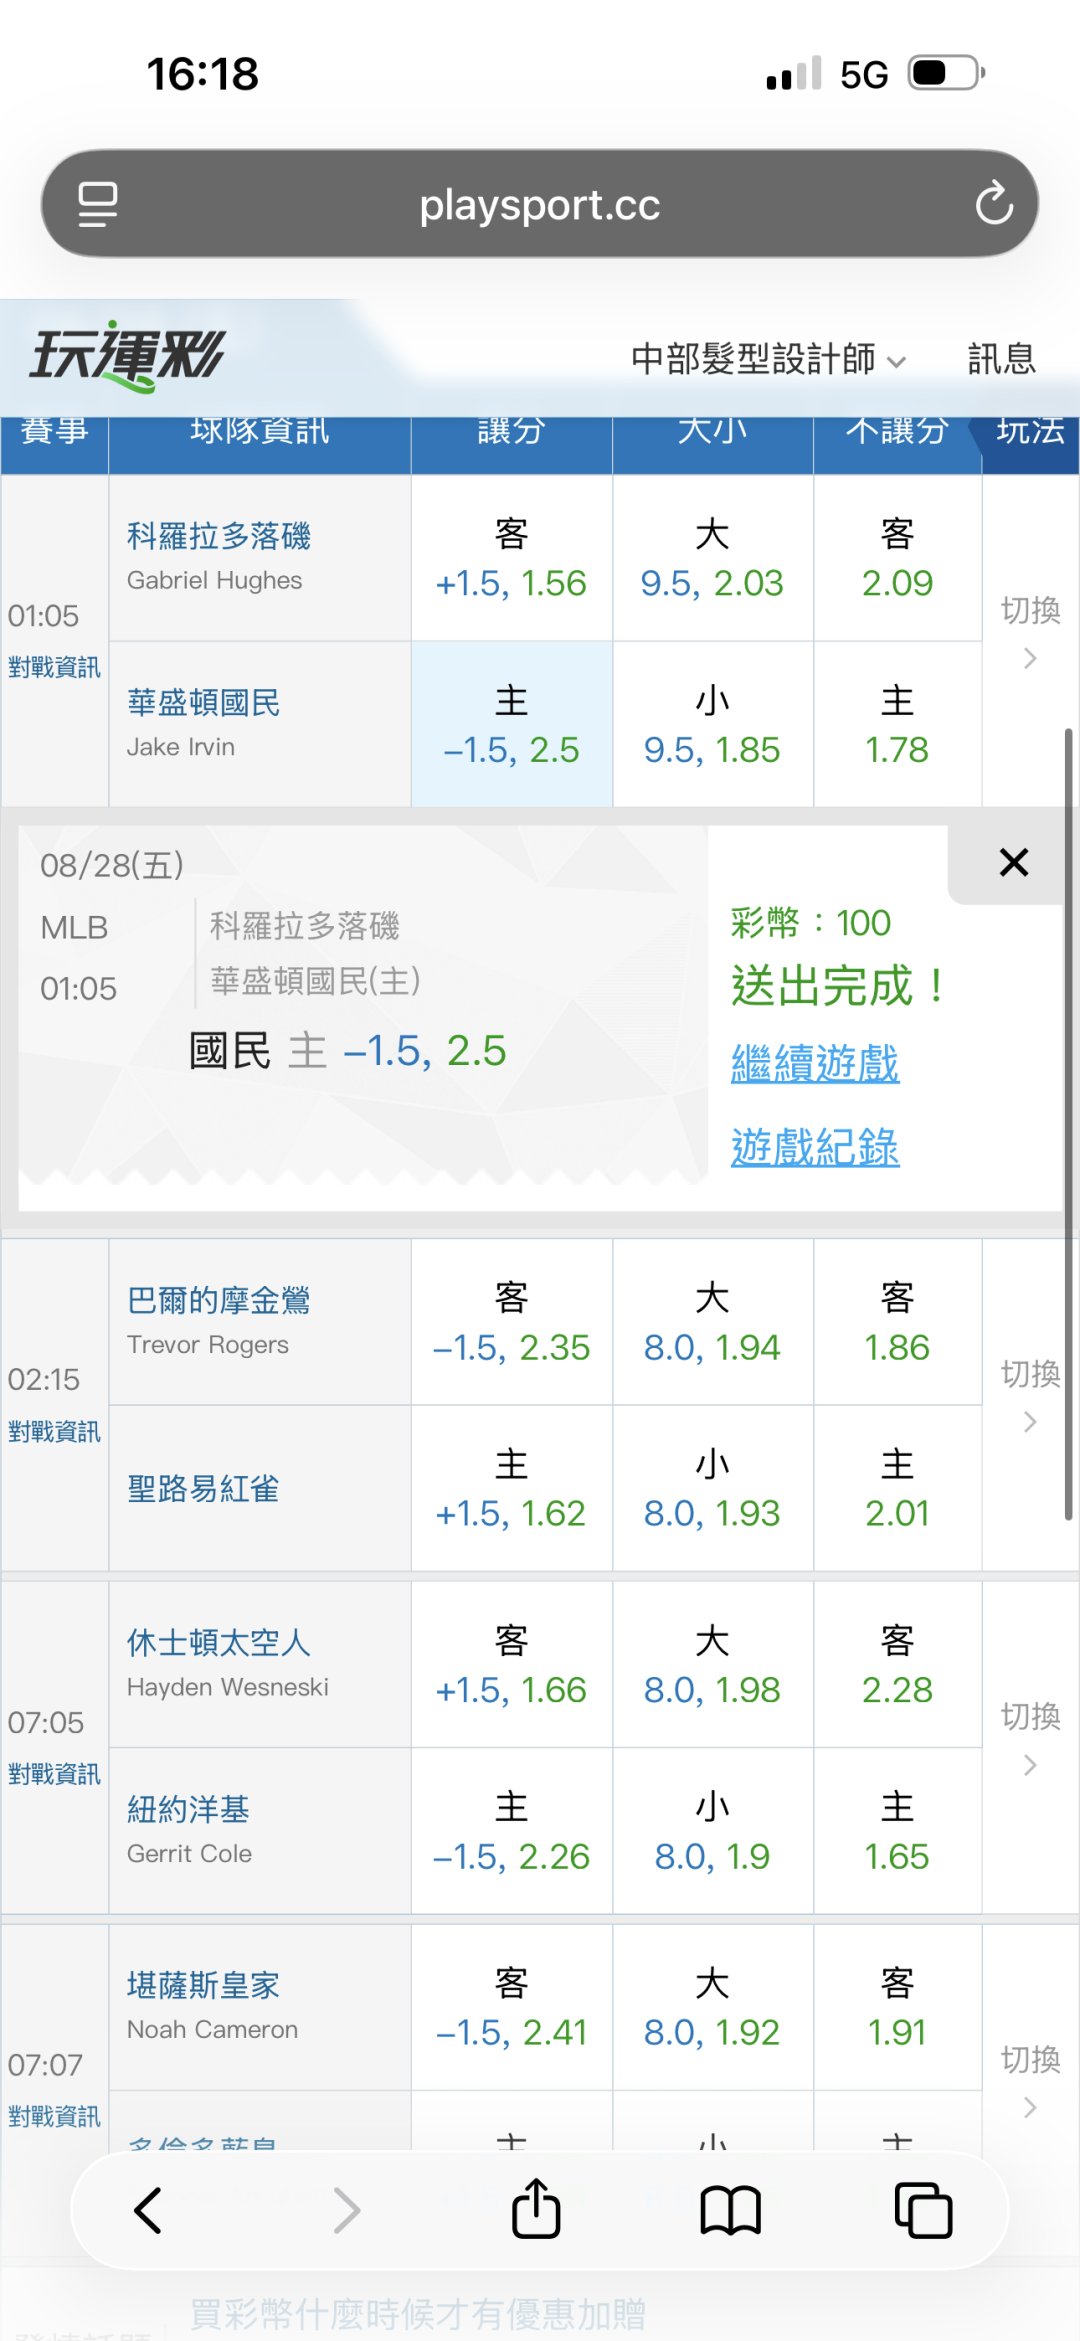The height and width of the screenshot is (2341, 1080).
Task: Open Safari bookmarks book icon
Action: [x=731, y=2210]
